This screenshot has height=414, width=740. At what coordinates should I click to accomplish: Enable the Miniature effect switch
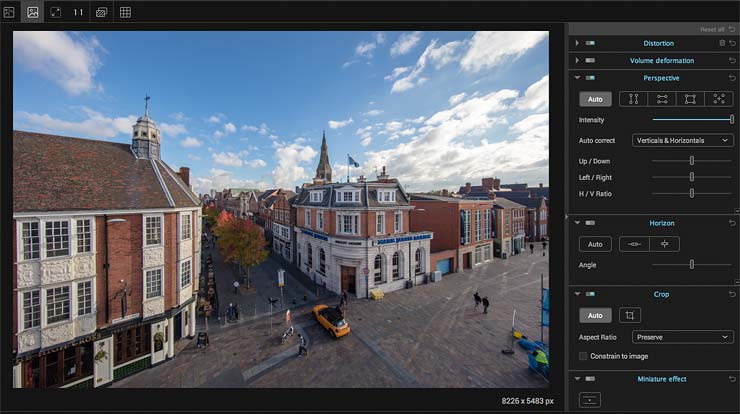pyautogui.click(x=590, y=379)
